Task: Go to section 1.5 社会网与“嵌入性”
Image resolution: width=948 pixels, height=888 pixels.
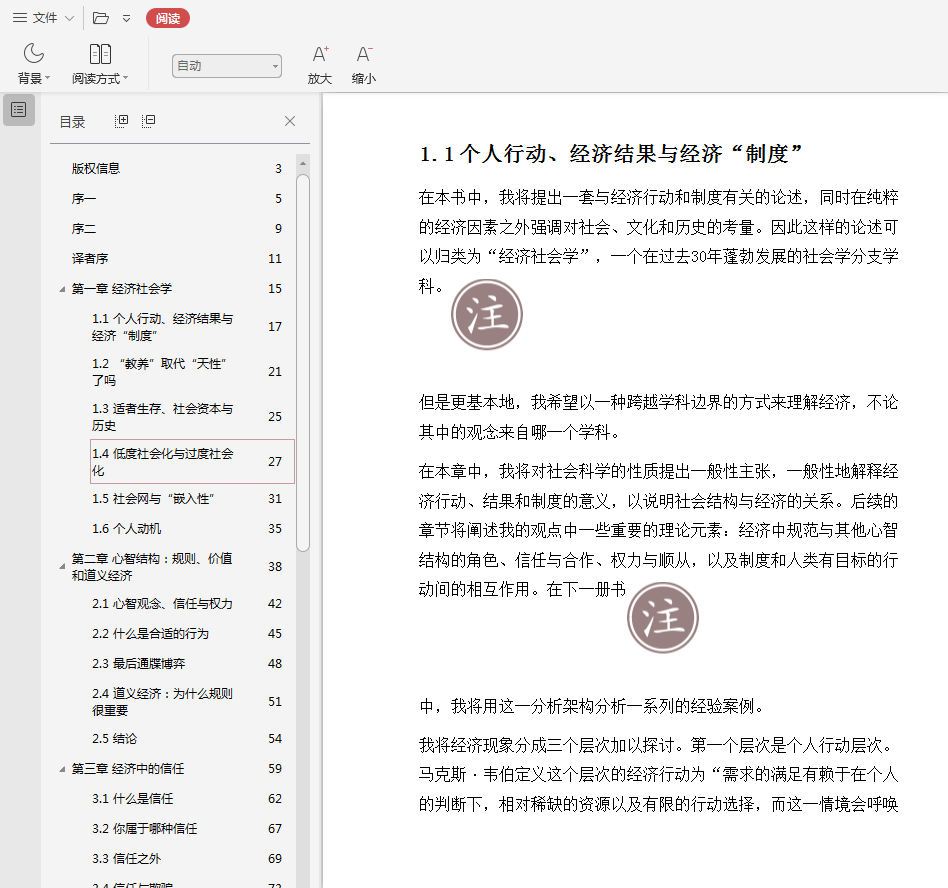Action: pos(153,499)
